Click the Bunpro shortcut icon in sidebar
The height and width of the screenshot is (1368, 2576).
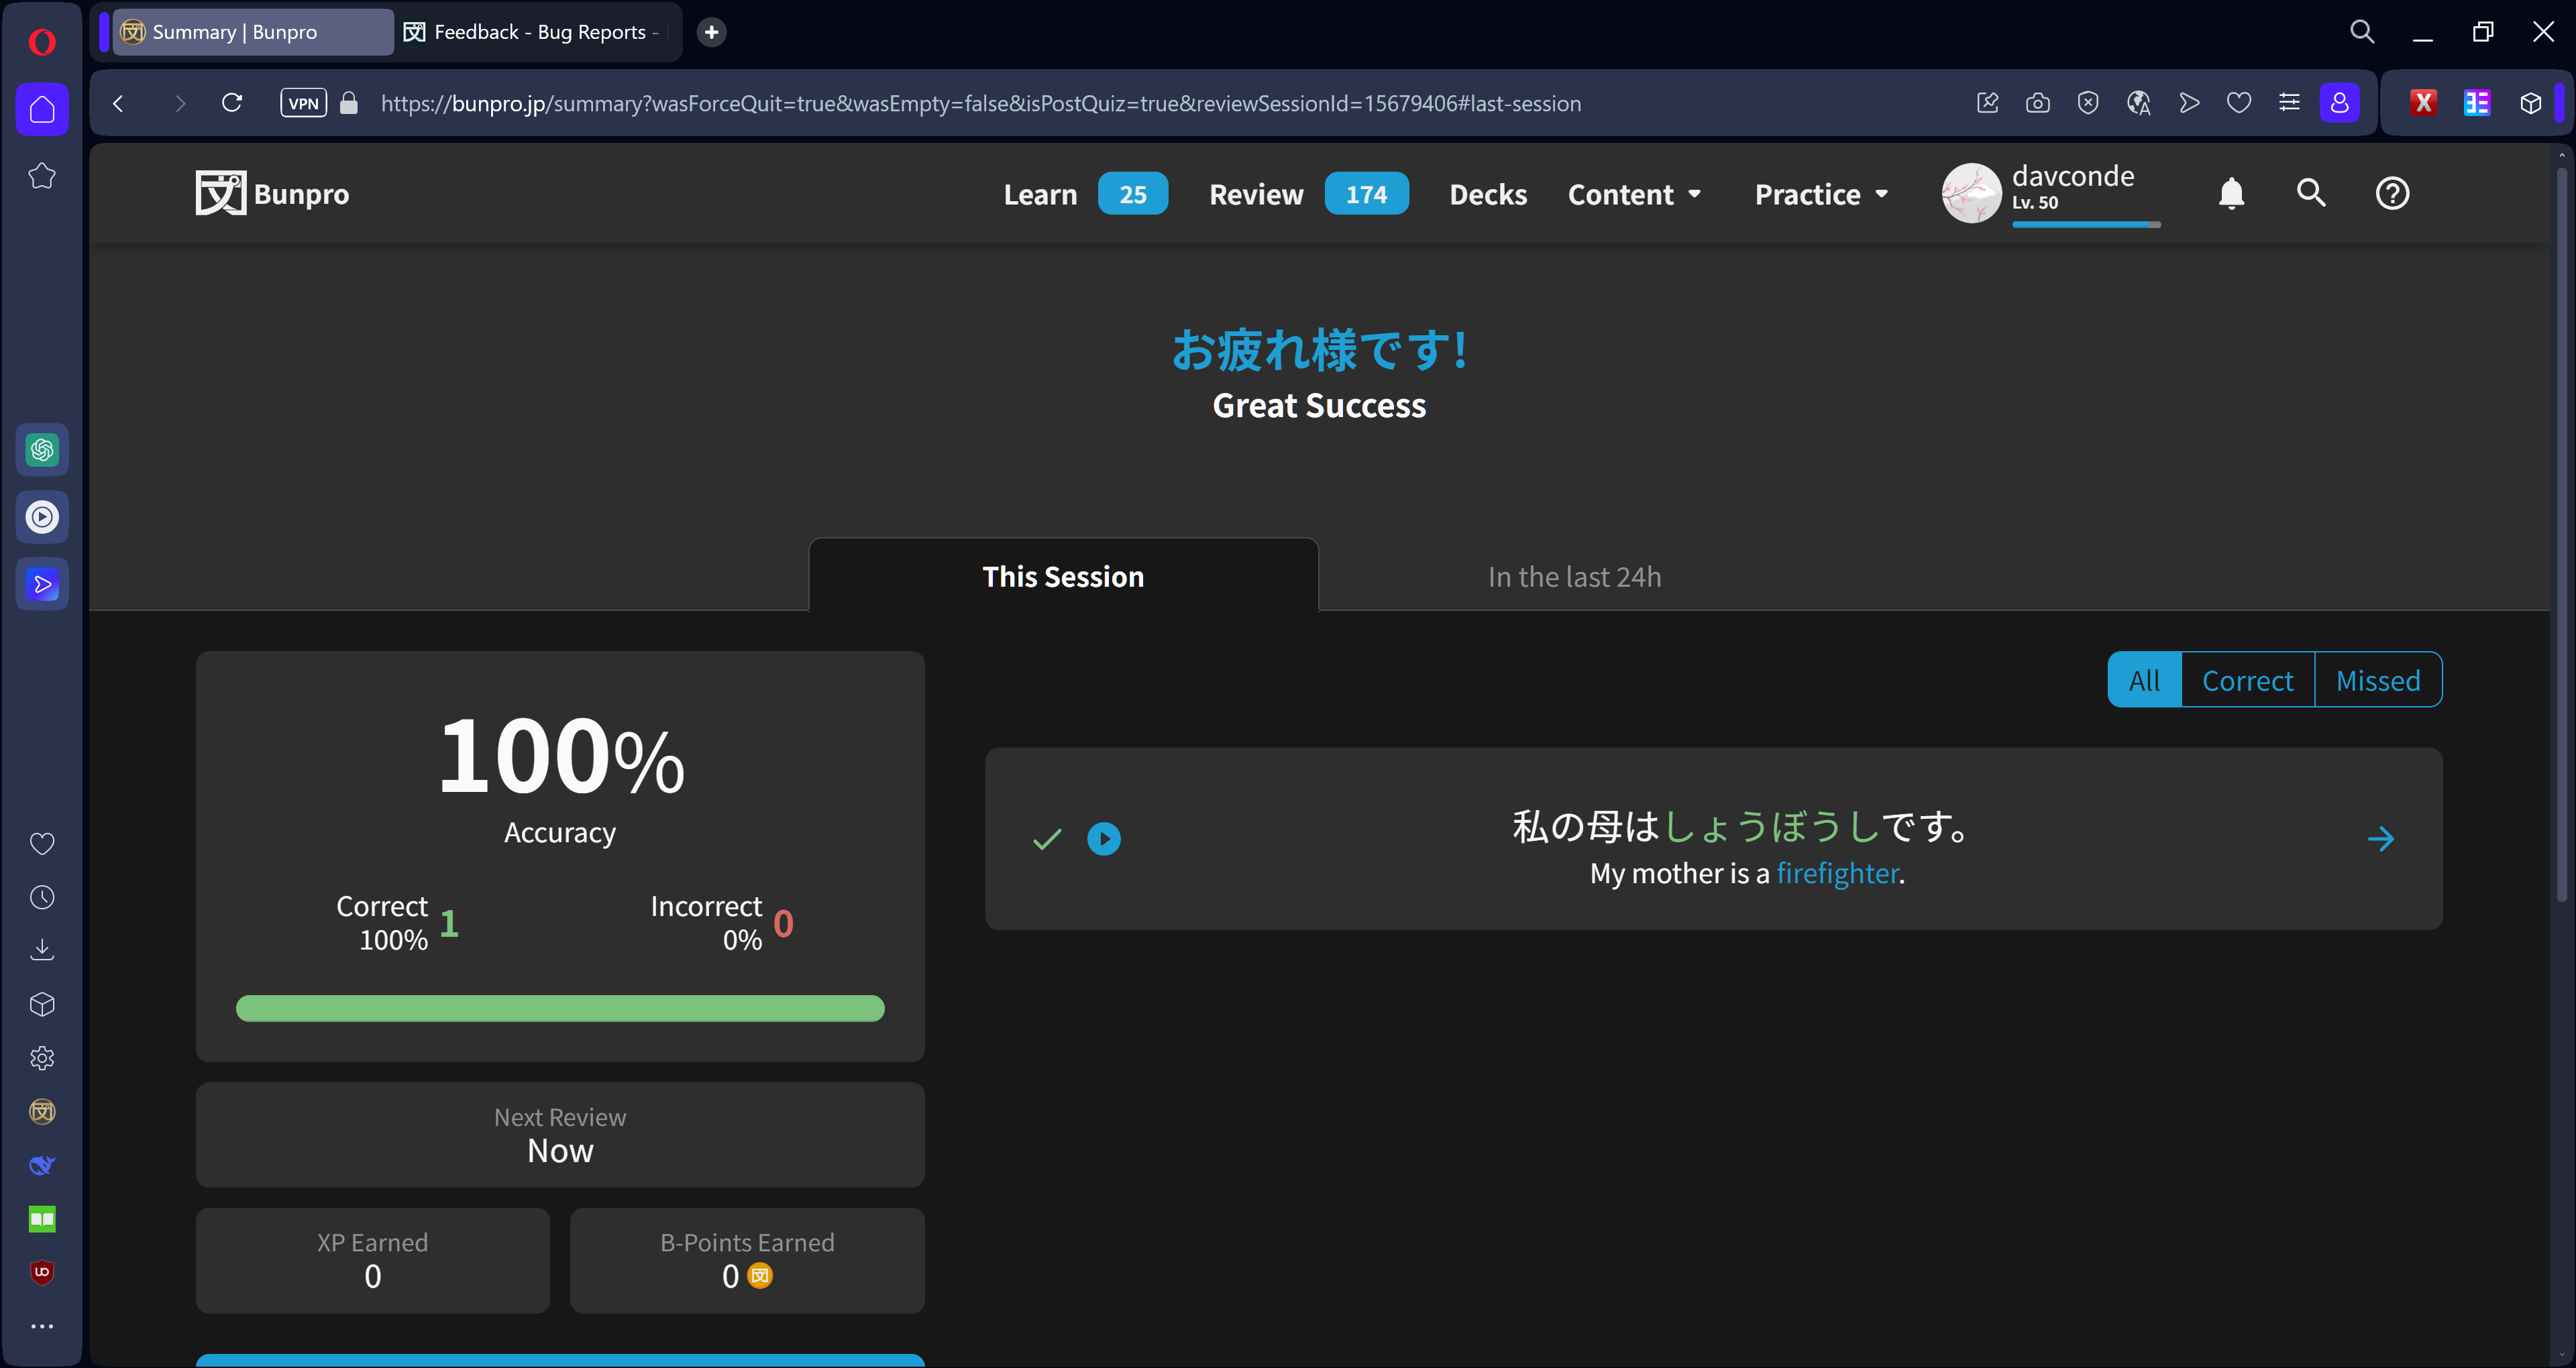(x=42, y=1112)
